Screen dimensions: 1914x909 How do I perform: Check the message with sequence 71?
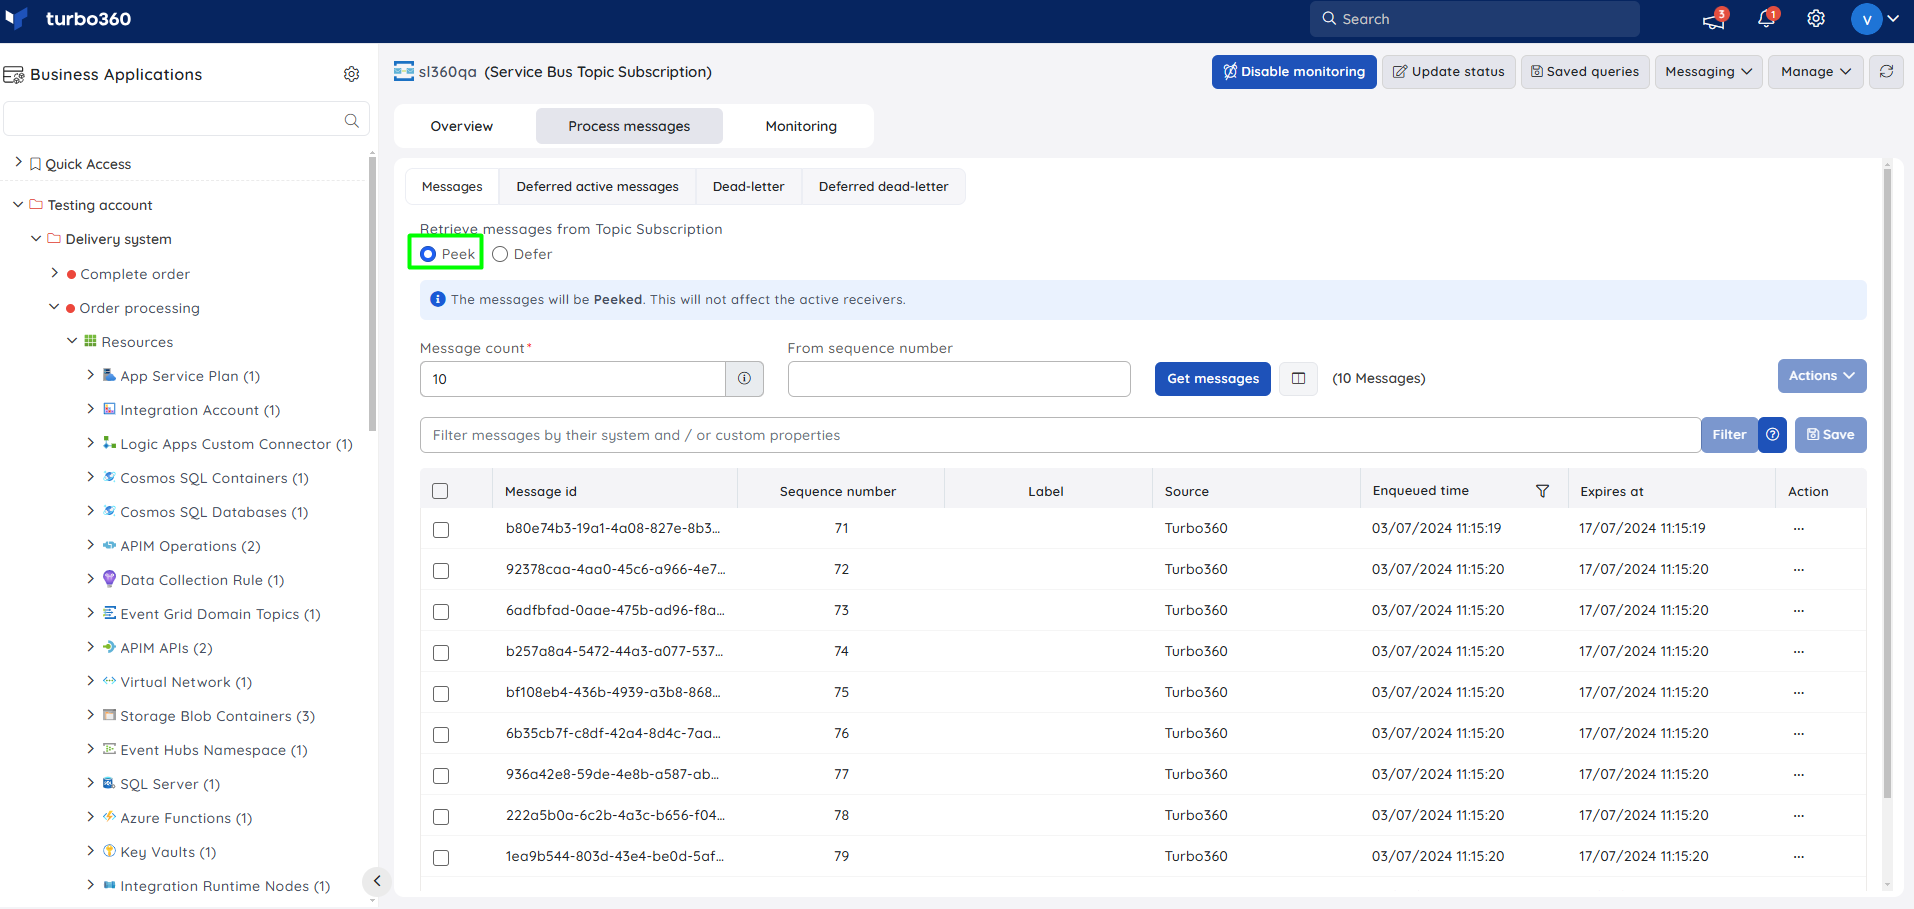(x=441, y=530)
